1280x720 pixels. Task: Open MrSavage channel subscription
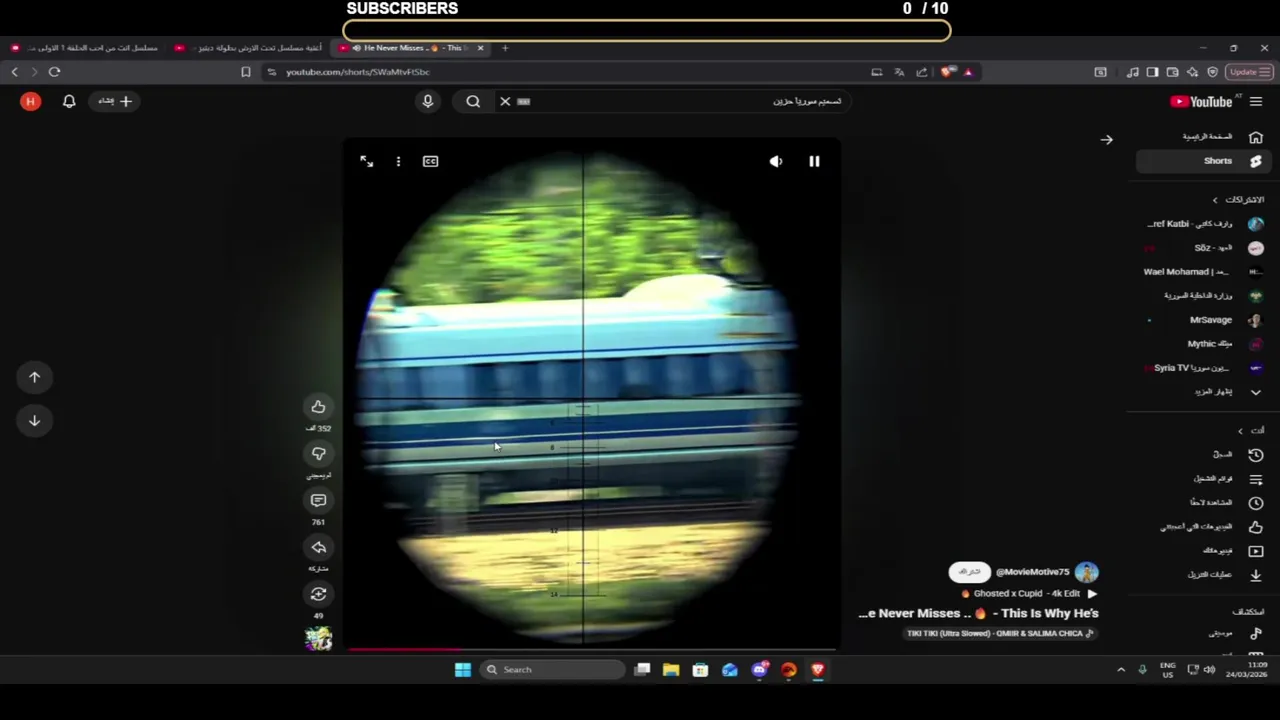(x=1203, y=320)
